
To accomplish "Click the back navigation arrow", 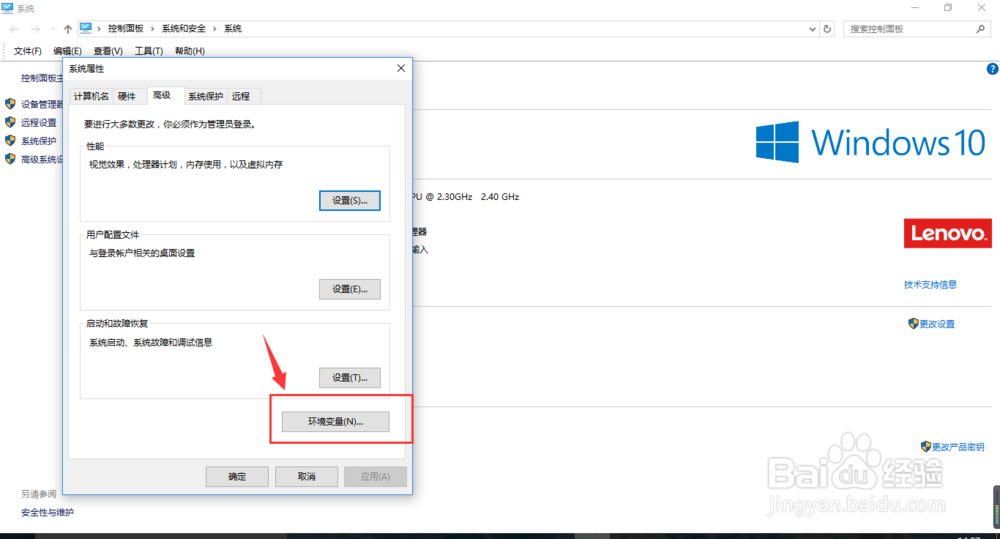I will (x=14, y=29).
